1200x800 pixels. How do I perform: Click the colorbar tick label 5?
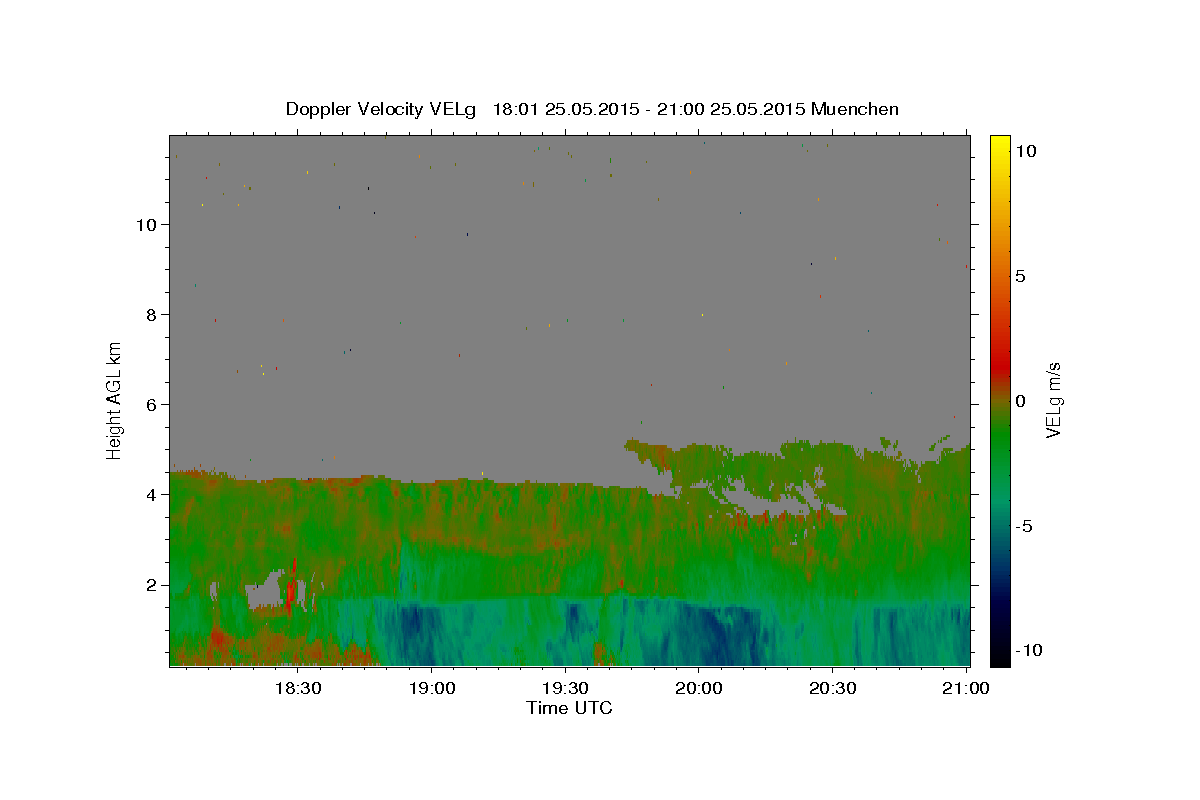[1020, 275]
